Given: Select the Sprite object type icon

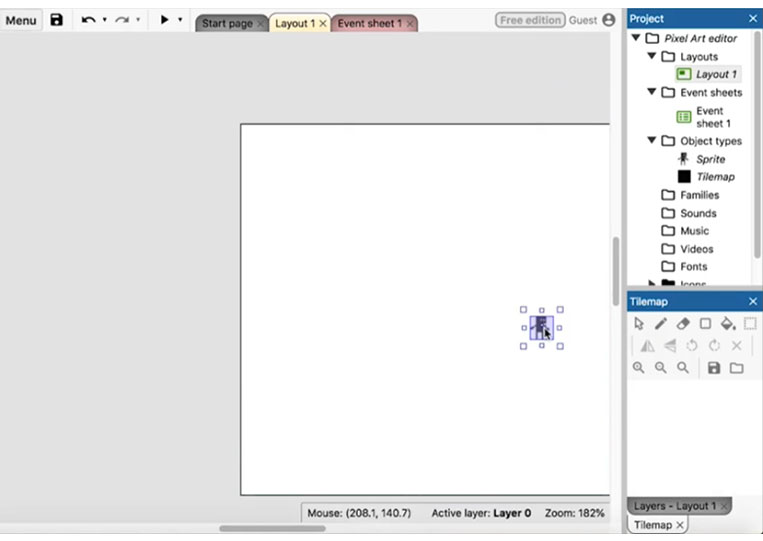Looking at the screenshot, I should (684, 159).
